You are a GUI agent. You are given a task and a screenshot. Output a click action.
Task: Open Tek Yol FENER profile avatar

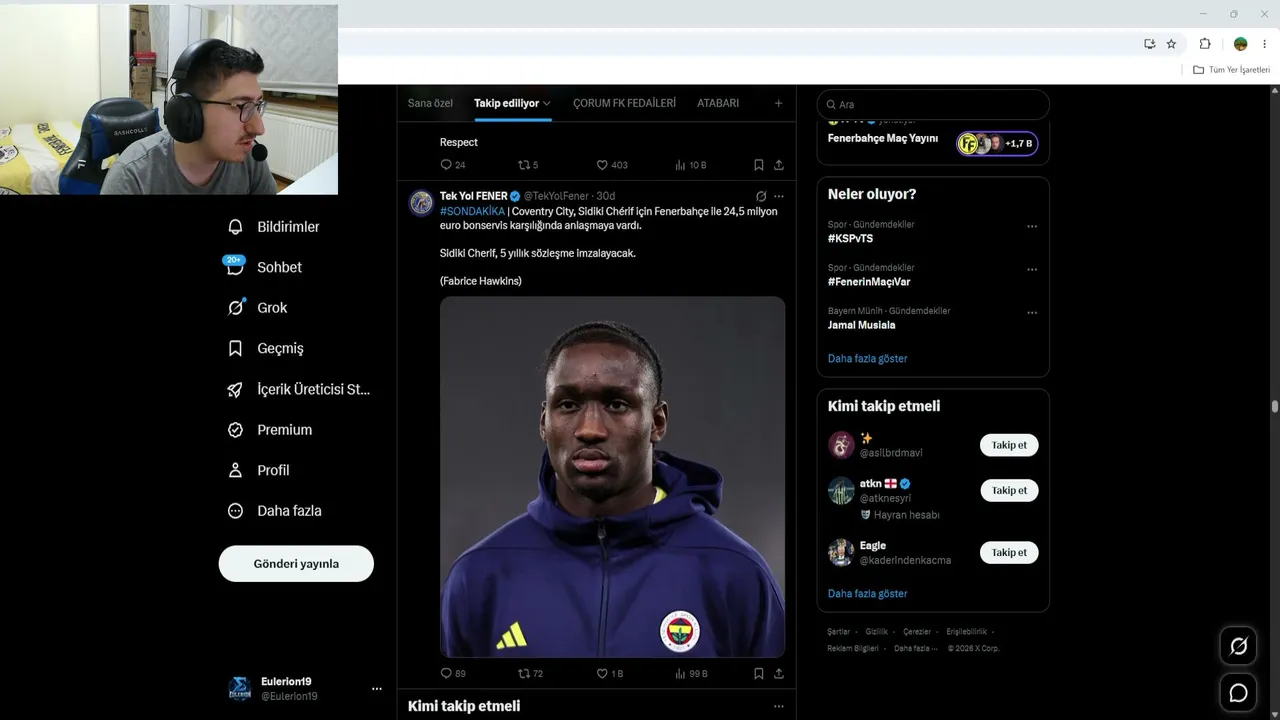pyautogui.click(x=421, y=203)
